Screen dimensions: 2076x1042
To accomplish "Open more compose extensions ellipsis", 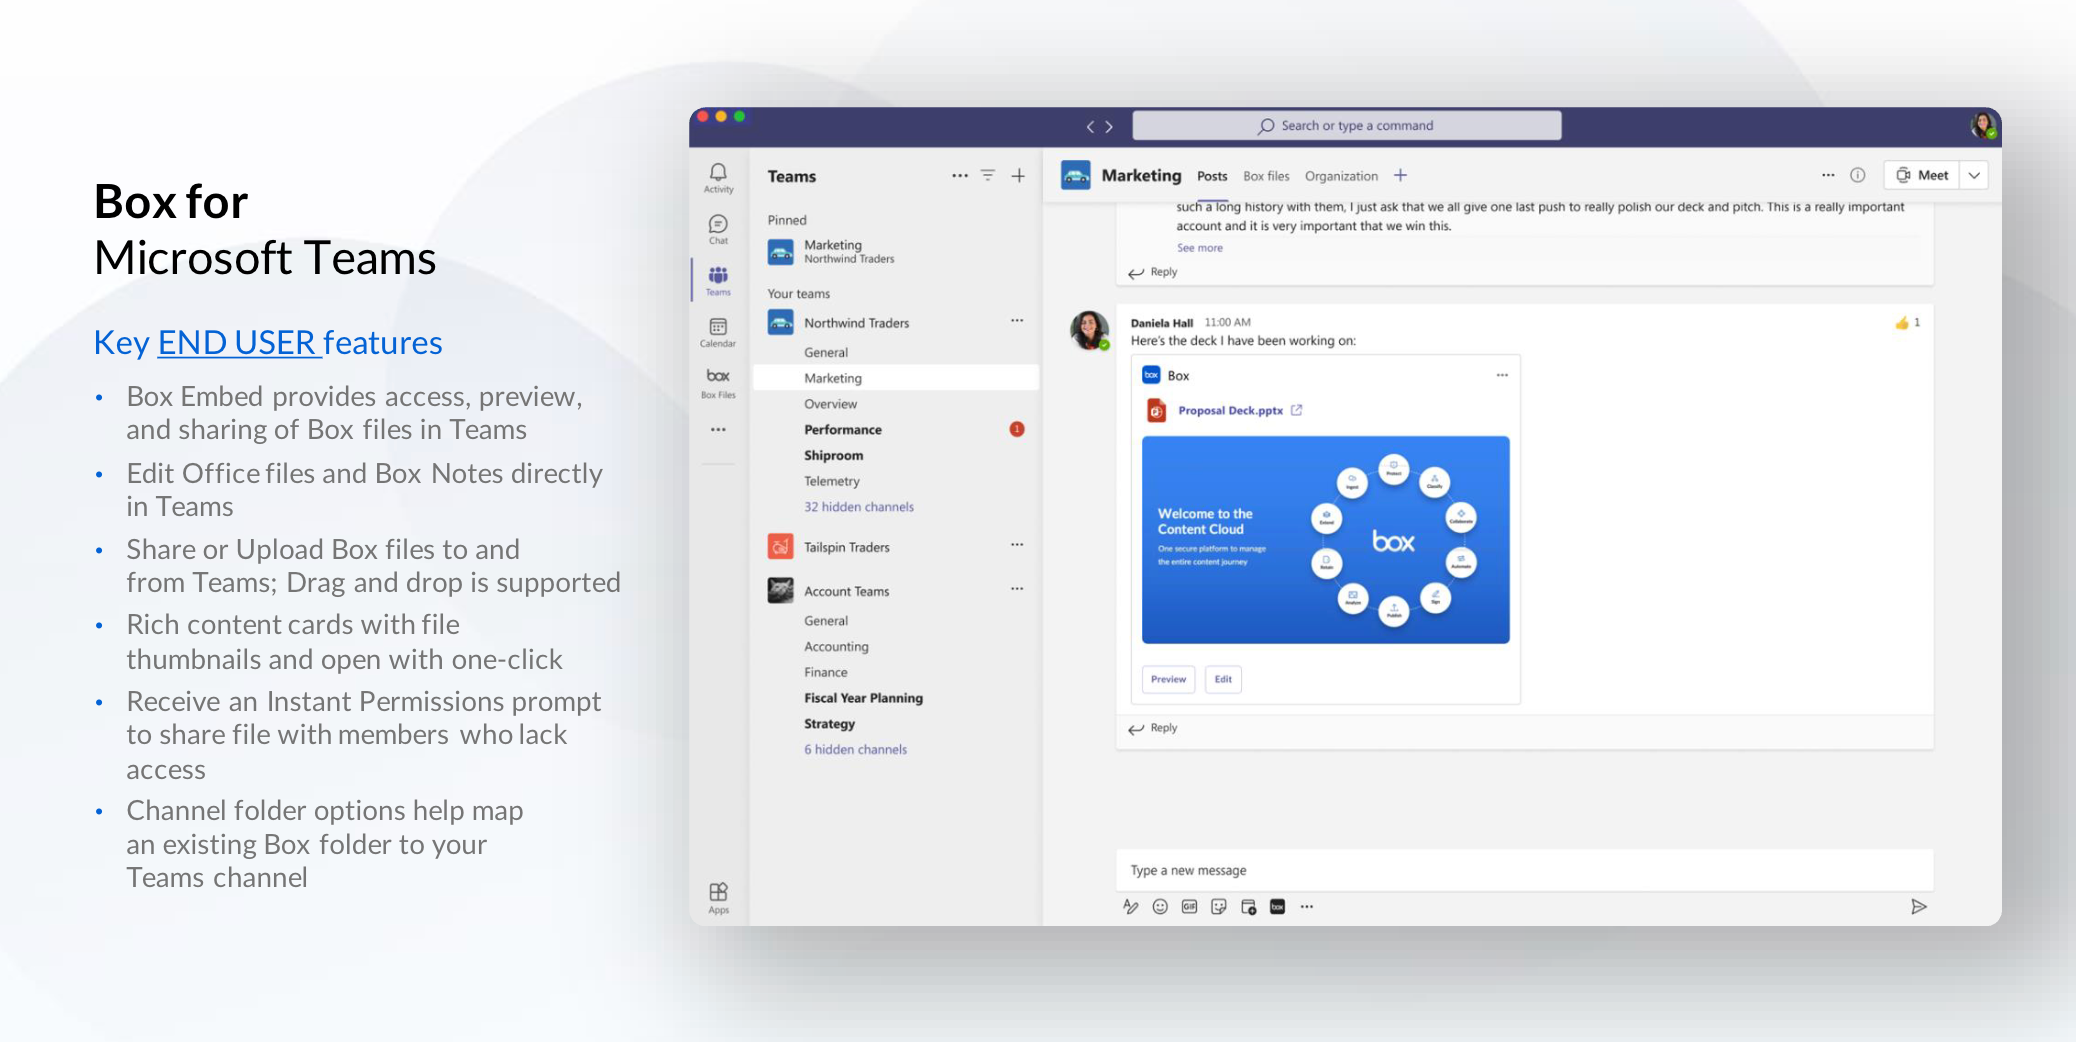I will [1307, 907].
